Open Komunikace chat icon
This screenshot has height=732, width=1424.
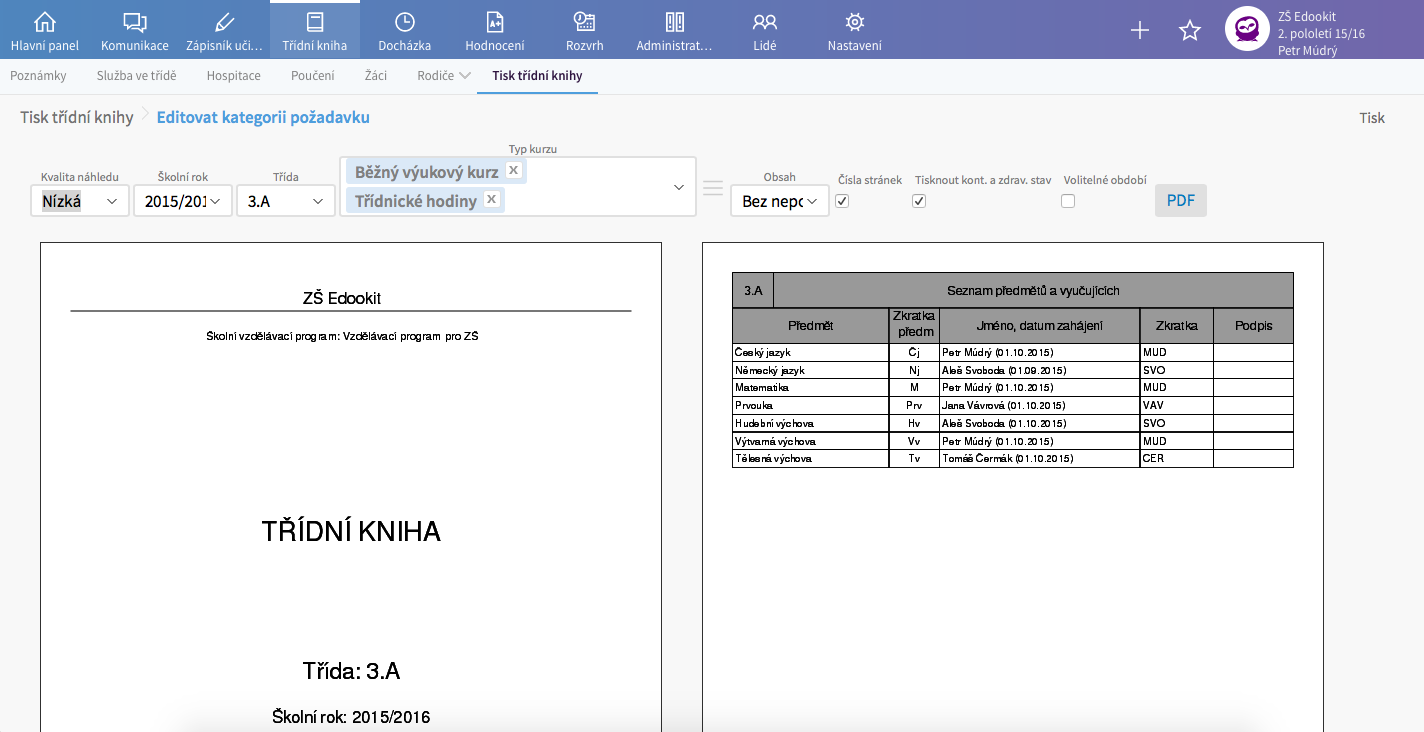click(135, 22)
